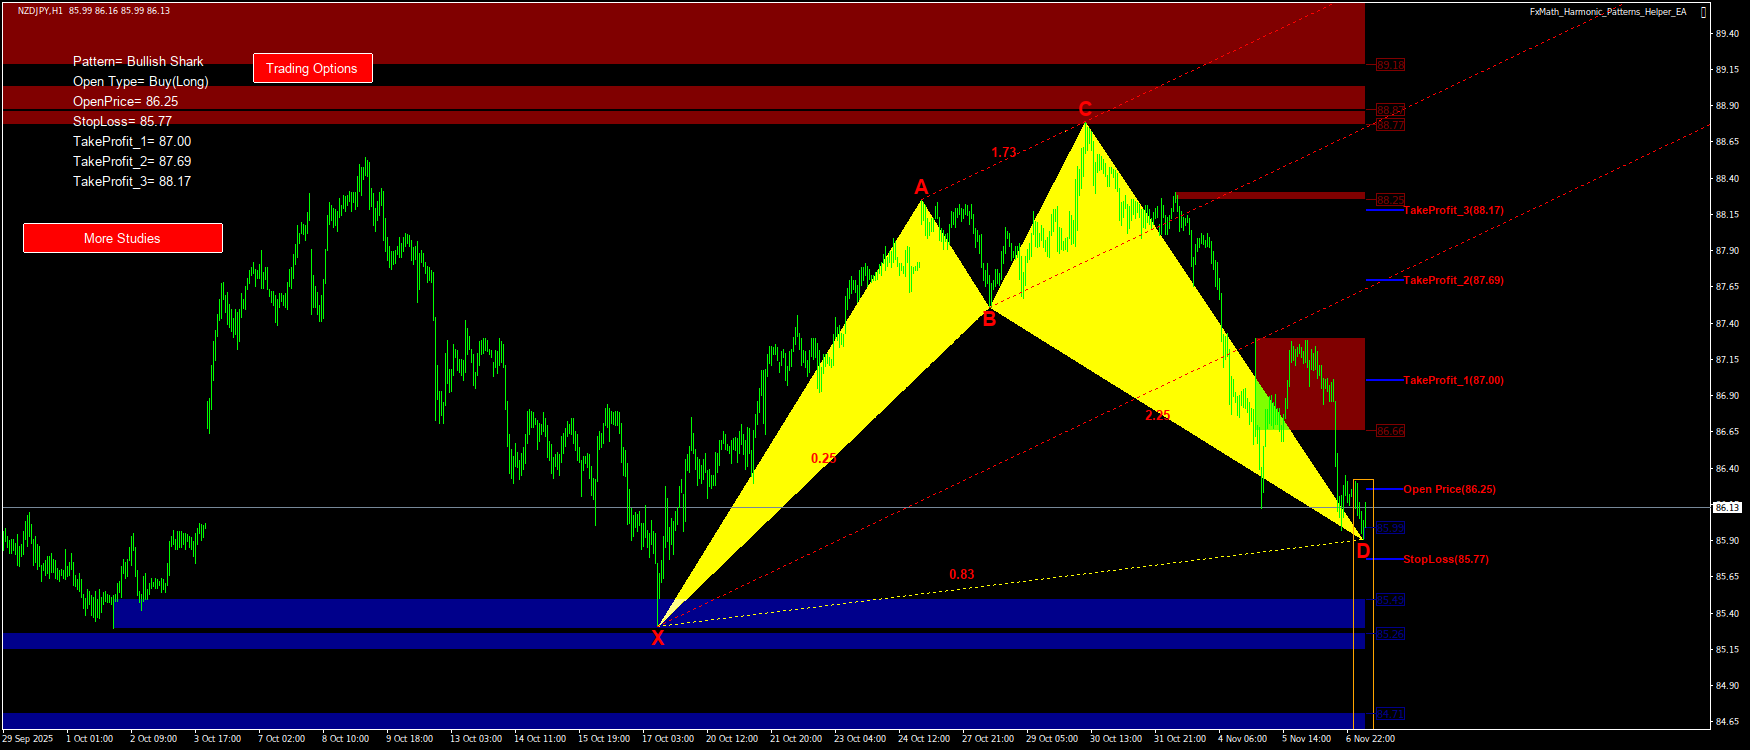
Task: Click the EA status icon beside FxMath_Harmonic_Patterns_Helper_EA
Action: click(1704, 12)
